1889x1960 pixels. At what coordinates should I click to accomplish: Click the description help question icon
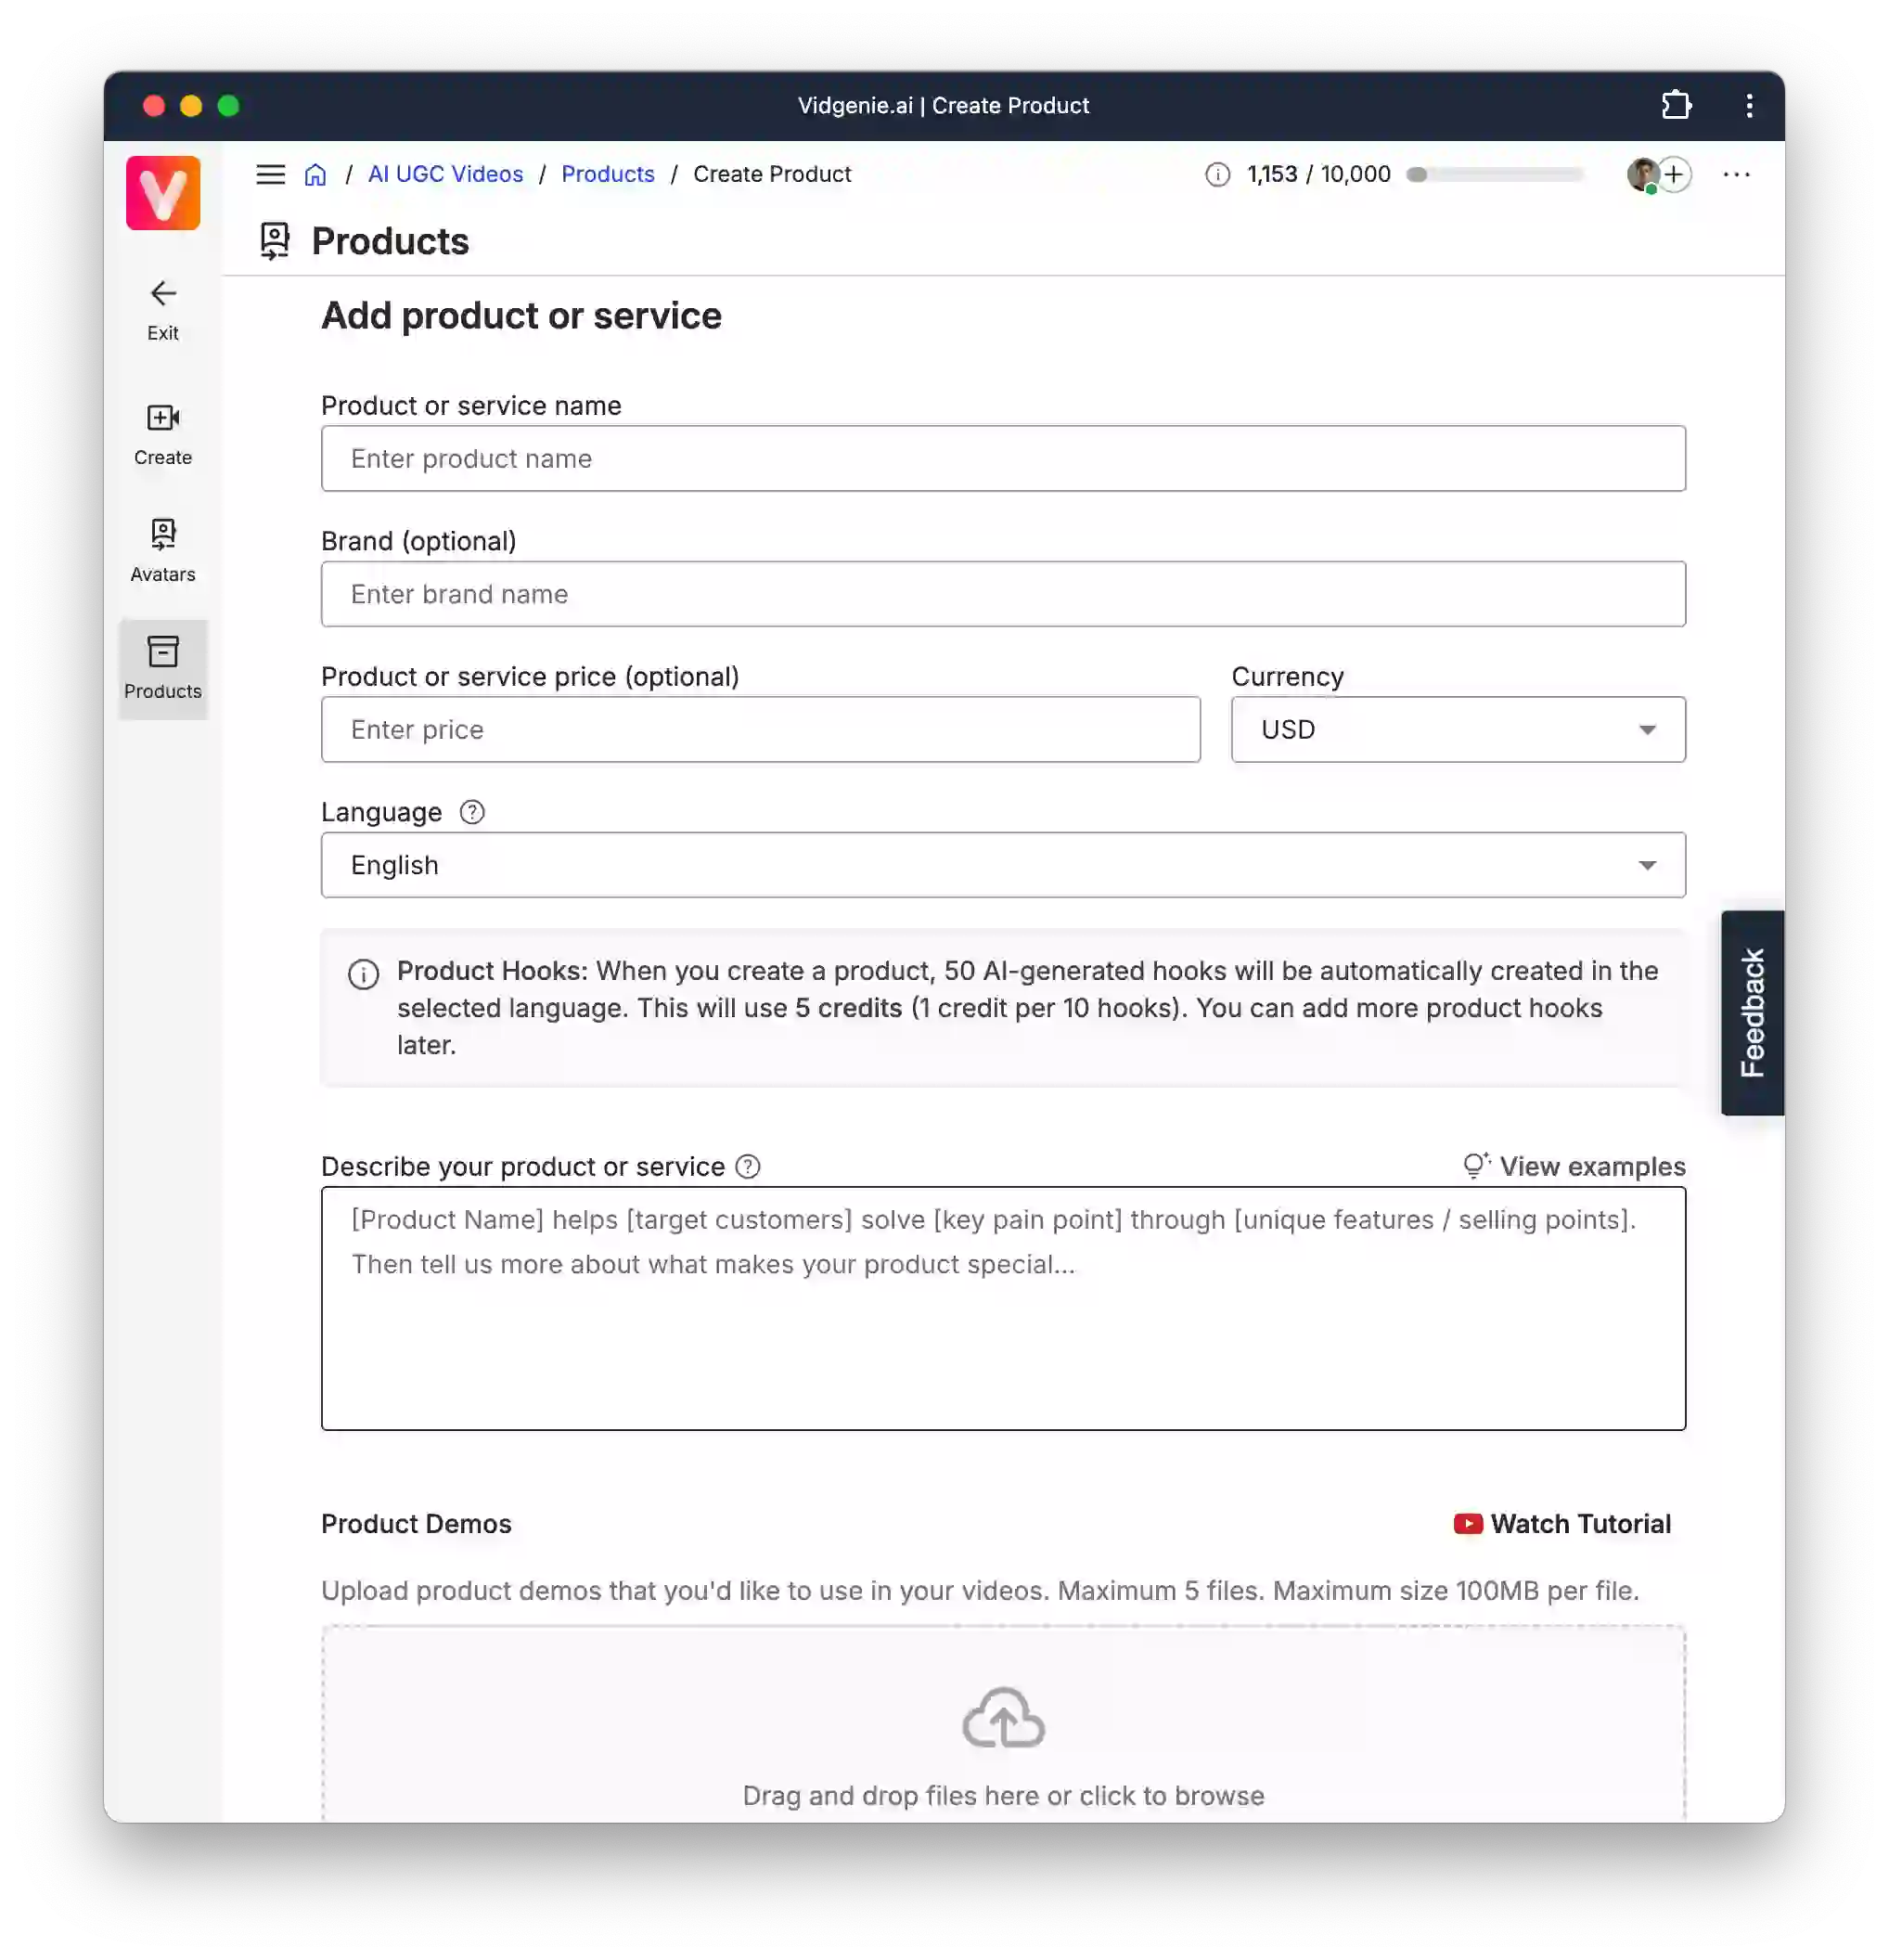click(748, 1167)
